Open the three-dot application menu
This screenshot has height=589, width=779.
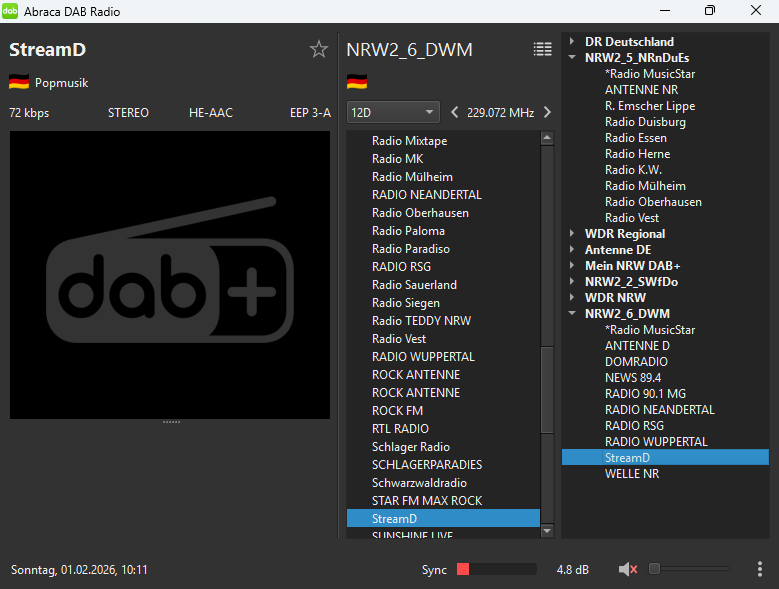pos(760,569)
